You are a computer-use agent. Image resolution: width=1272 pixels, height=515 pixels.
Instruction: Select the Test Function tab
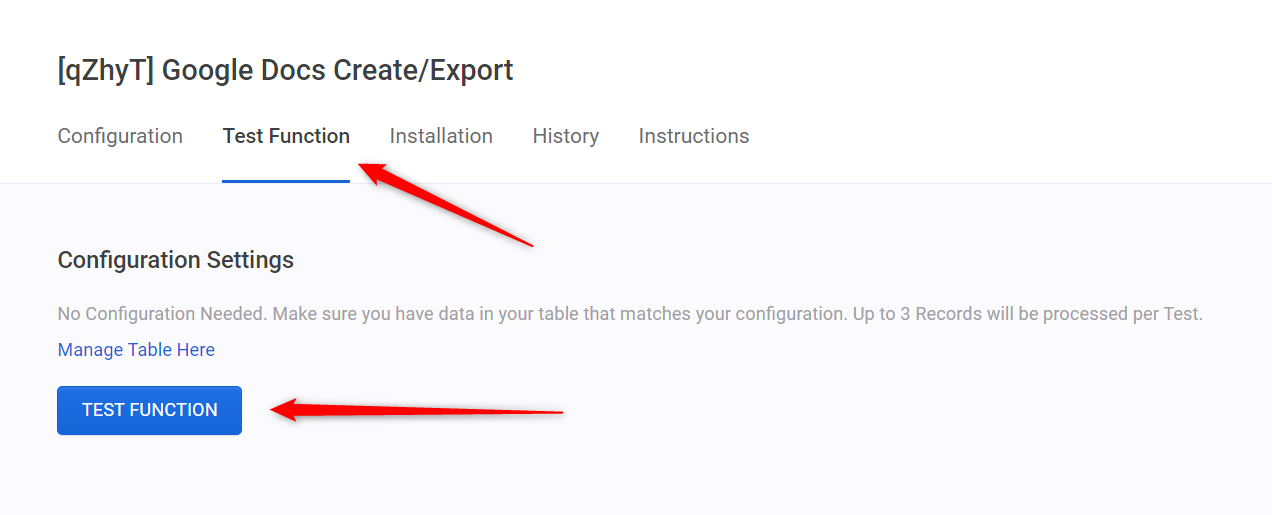pyautogui.click(x=286, y=136)
